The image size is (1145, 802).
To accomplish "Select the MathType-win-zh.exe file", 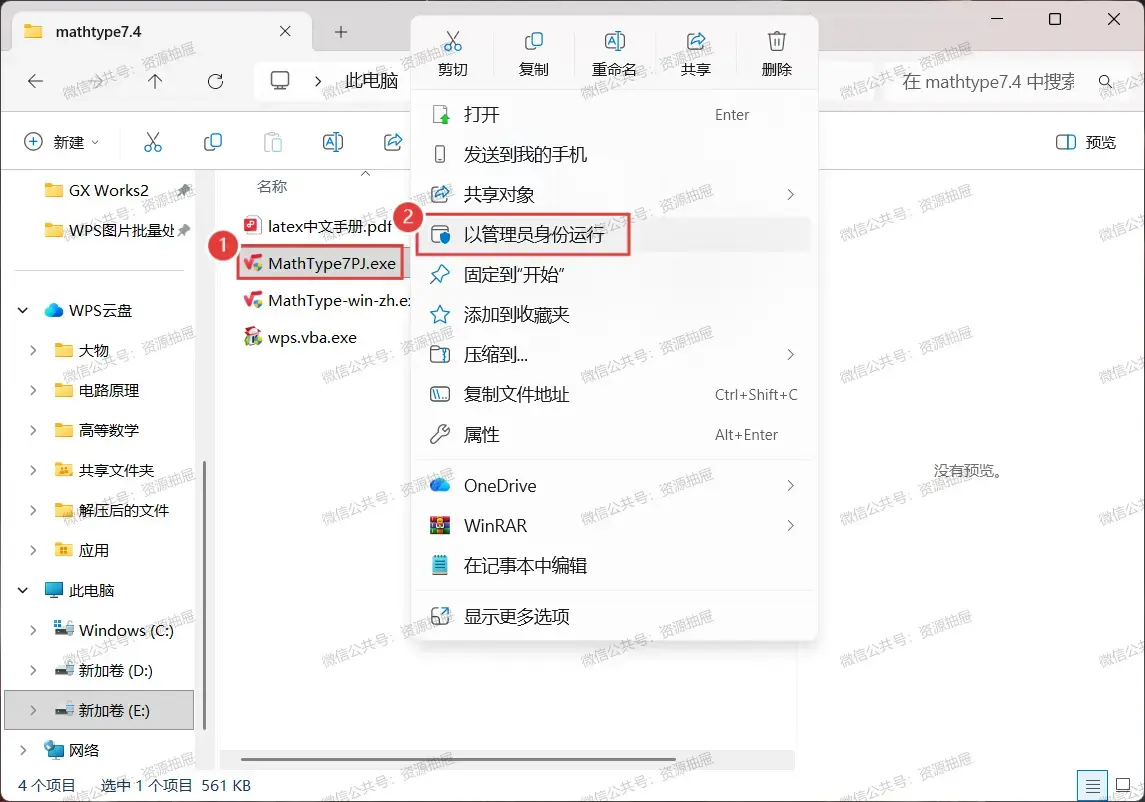I will tap(327, 300).
